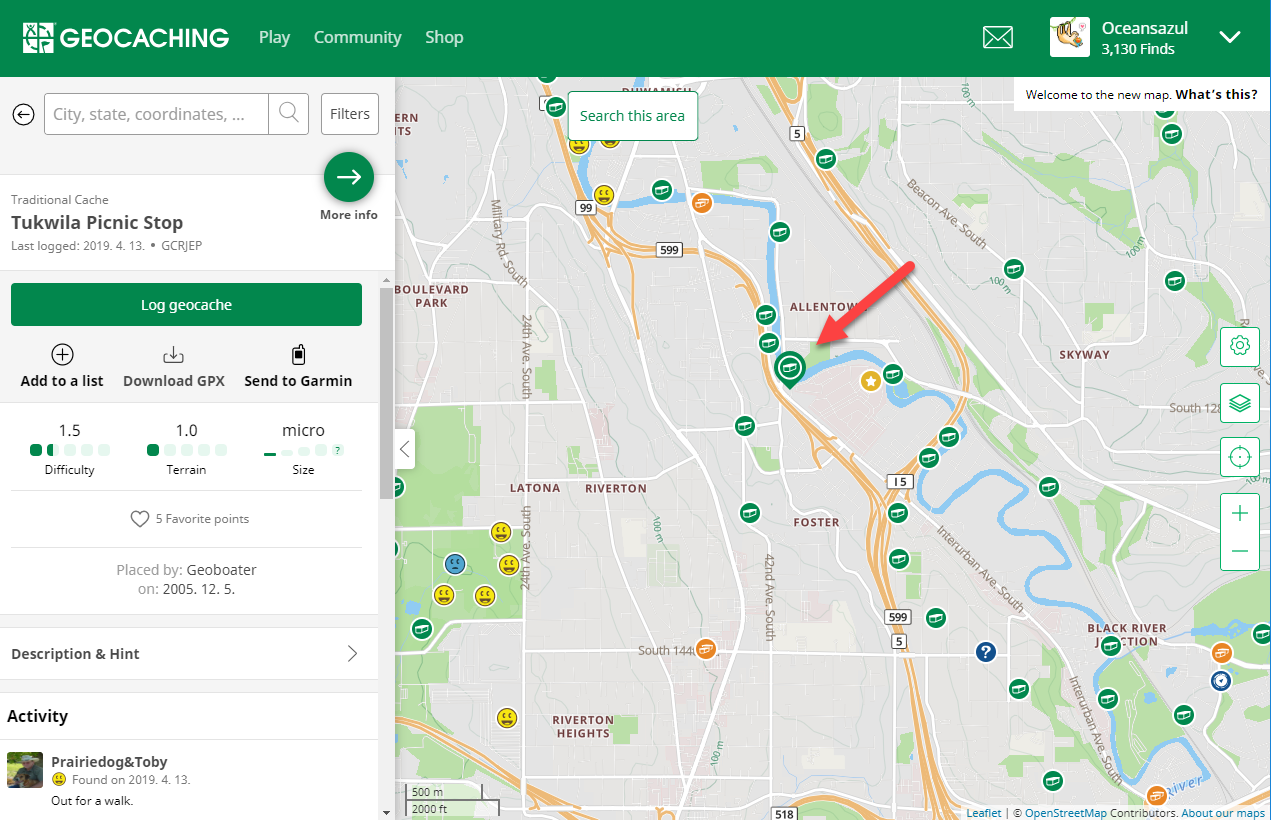Click the magnifier search button
This screenshot has height=820, width=1271.
pos(289,114)
